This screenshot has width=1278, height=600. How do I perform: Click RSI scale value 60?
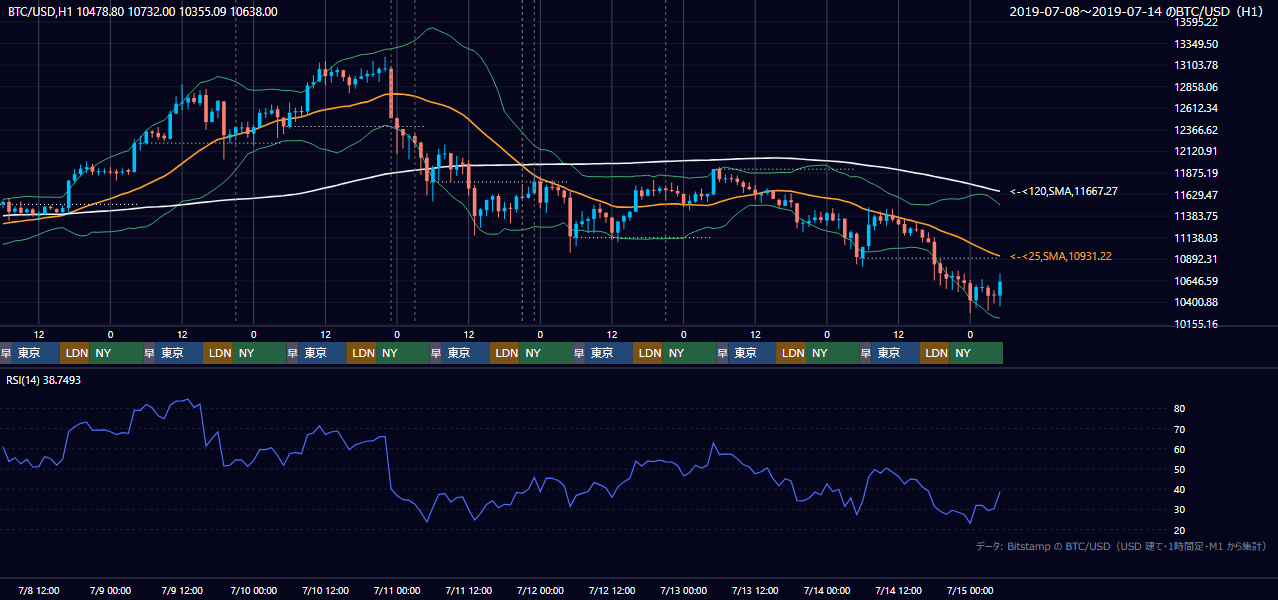[x=1180, y=449]
